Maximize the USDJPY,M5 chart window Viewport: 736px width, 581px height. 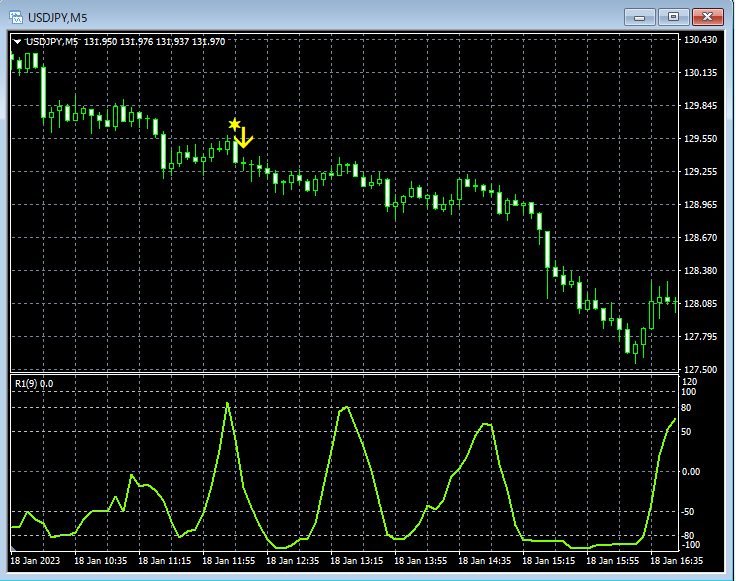(673, 17)
